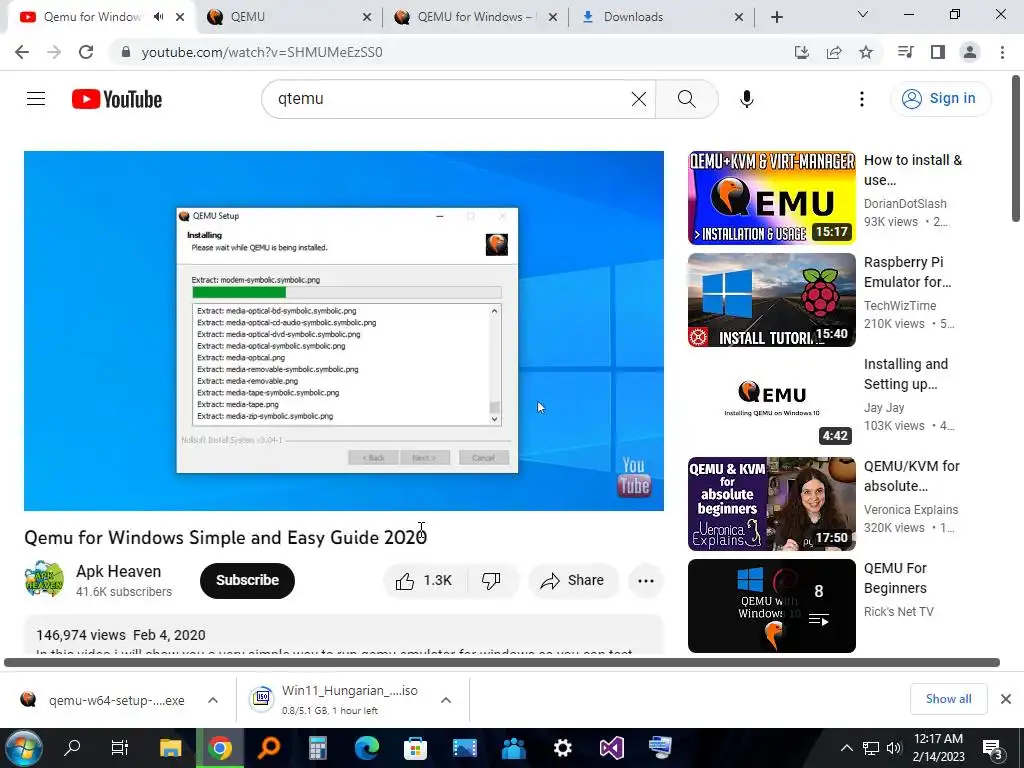The height and width of the screenshot is (768, 1024).
Task: Open Microsoft Edge from taskbar
Action: (x=366, y=748)
